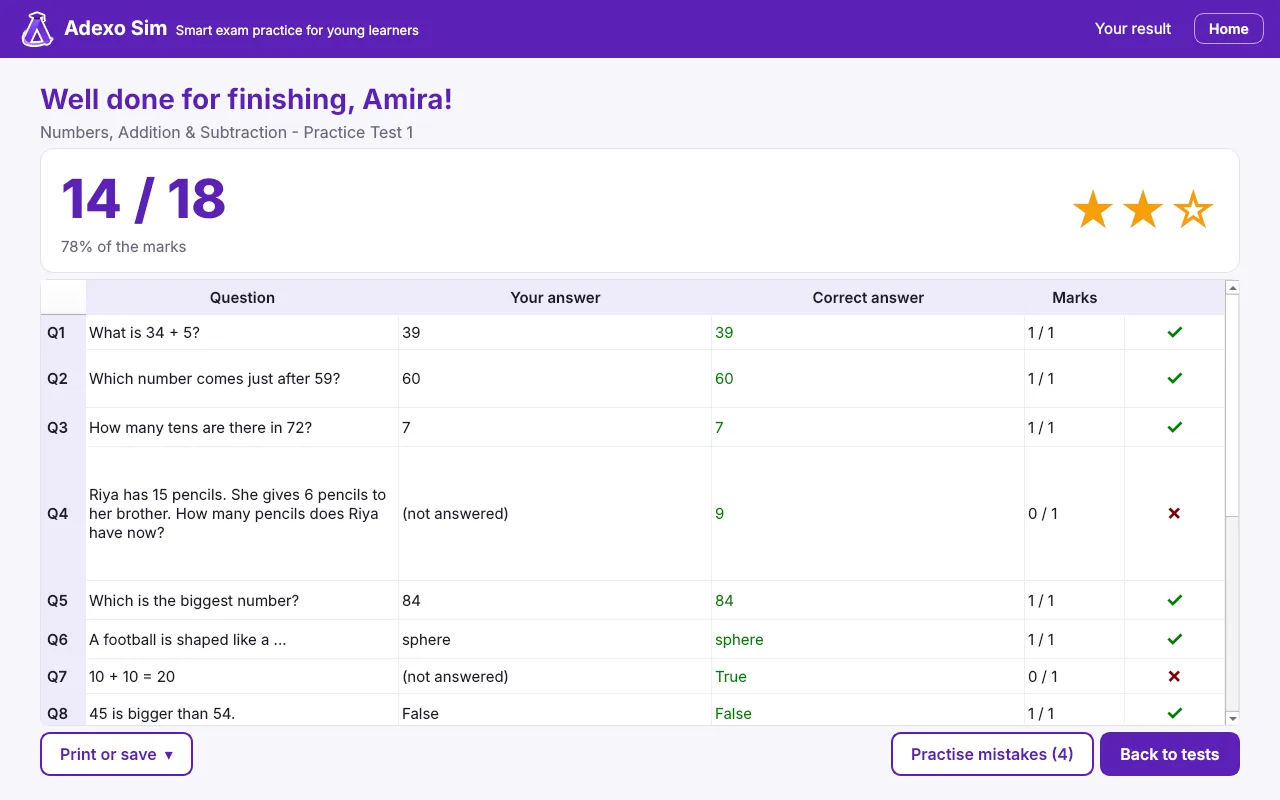Click the Your answer column header
1280x800 pixels.
555,297
